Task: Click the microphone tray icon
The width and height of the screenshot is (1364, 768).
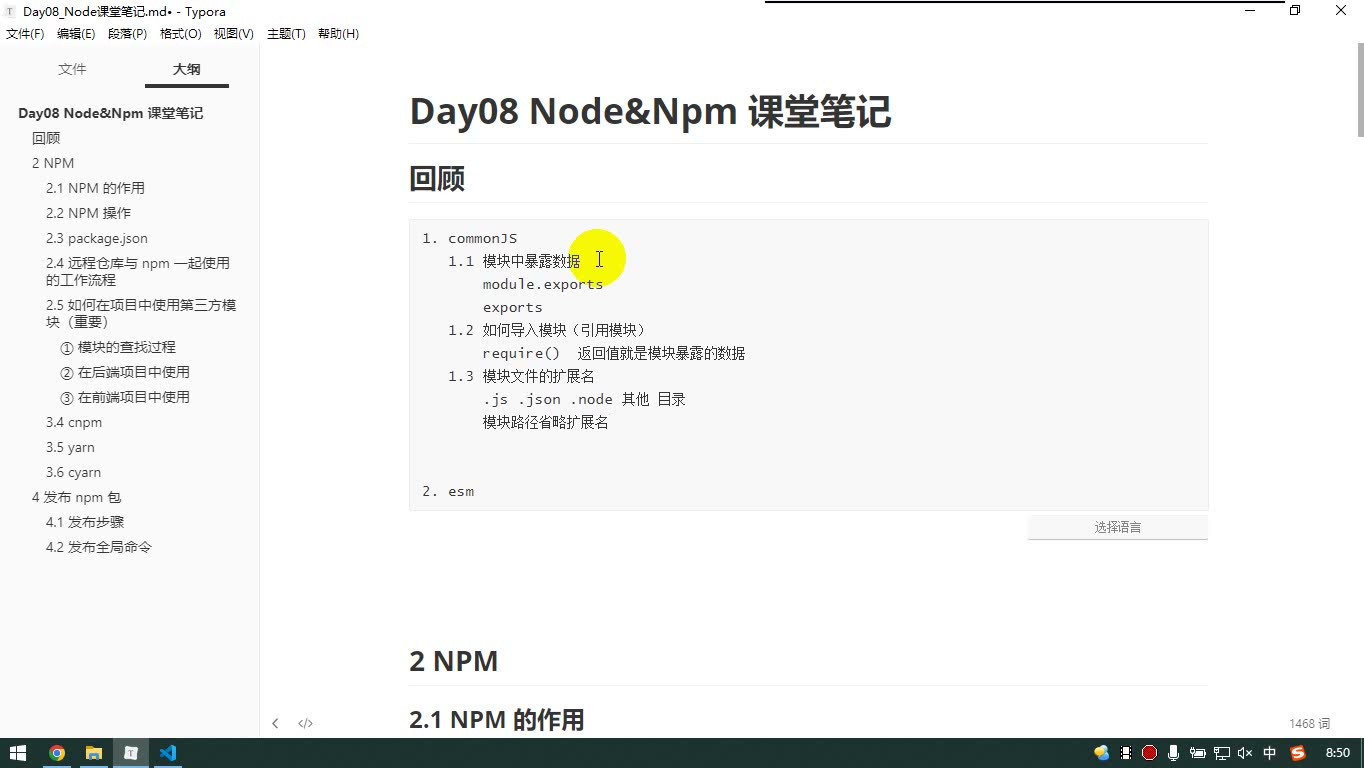Action: tap(1173, 753)
